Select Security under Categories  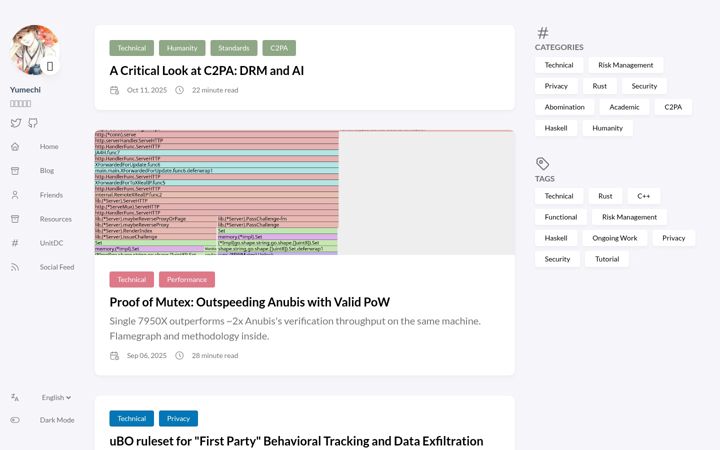pos(644,86)
